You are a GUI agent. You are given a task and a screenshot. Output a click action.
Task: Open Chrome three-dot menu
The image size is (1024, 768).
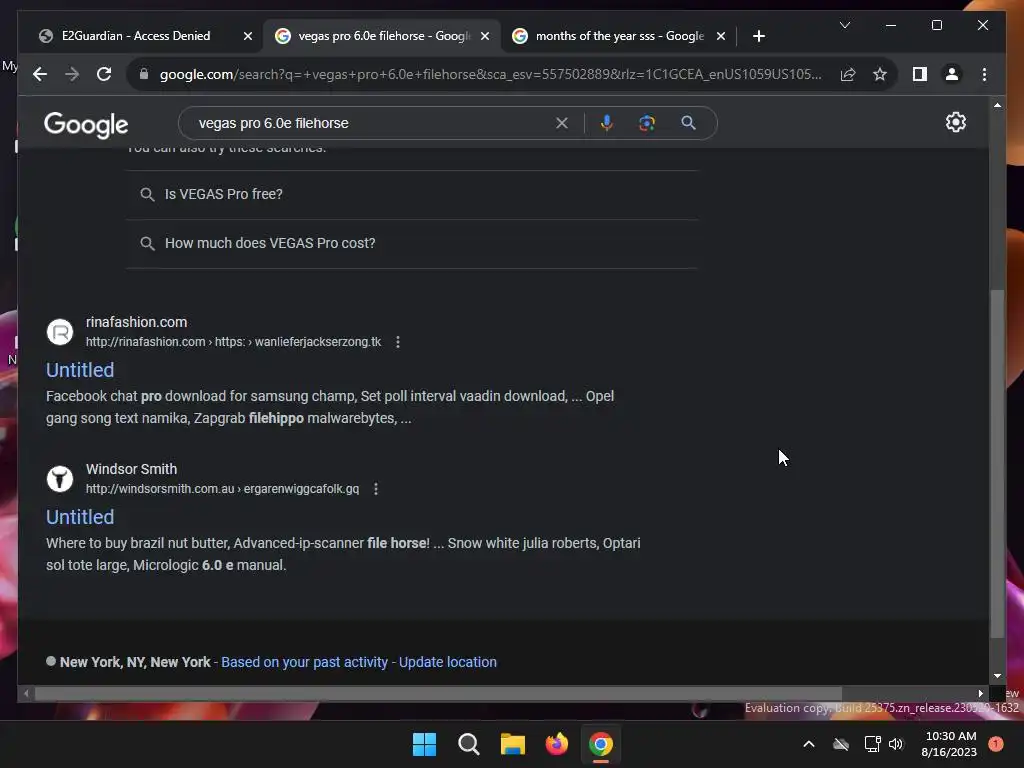tap(984, 74)
